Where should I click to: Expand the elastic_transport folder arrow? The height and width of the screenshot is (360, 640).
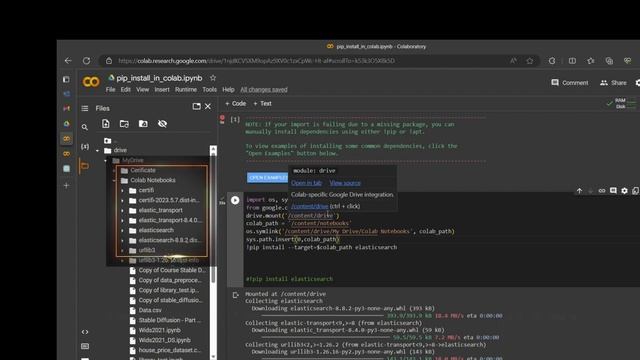[x=122, y=211]
